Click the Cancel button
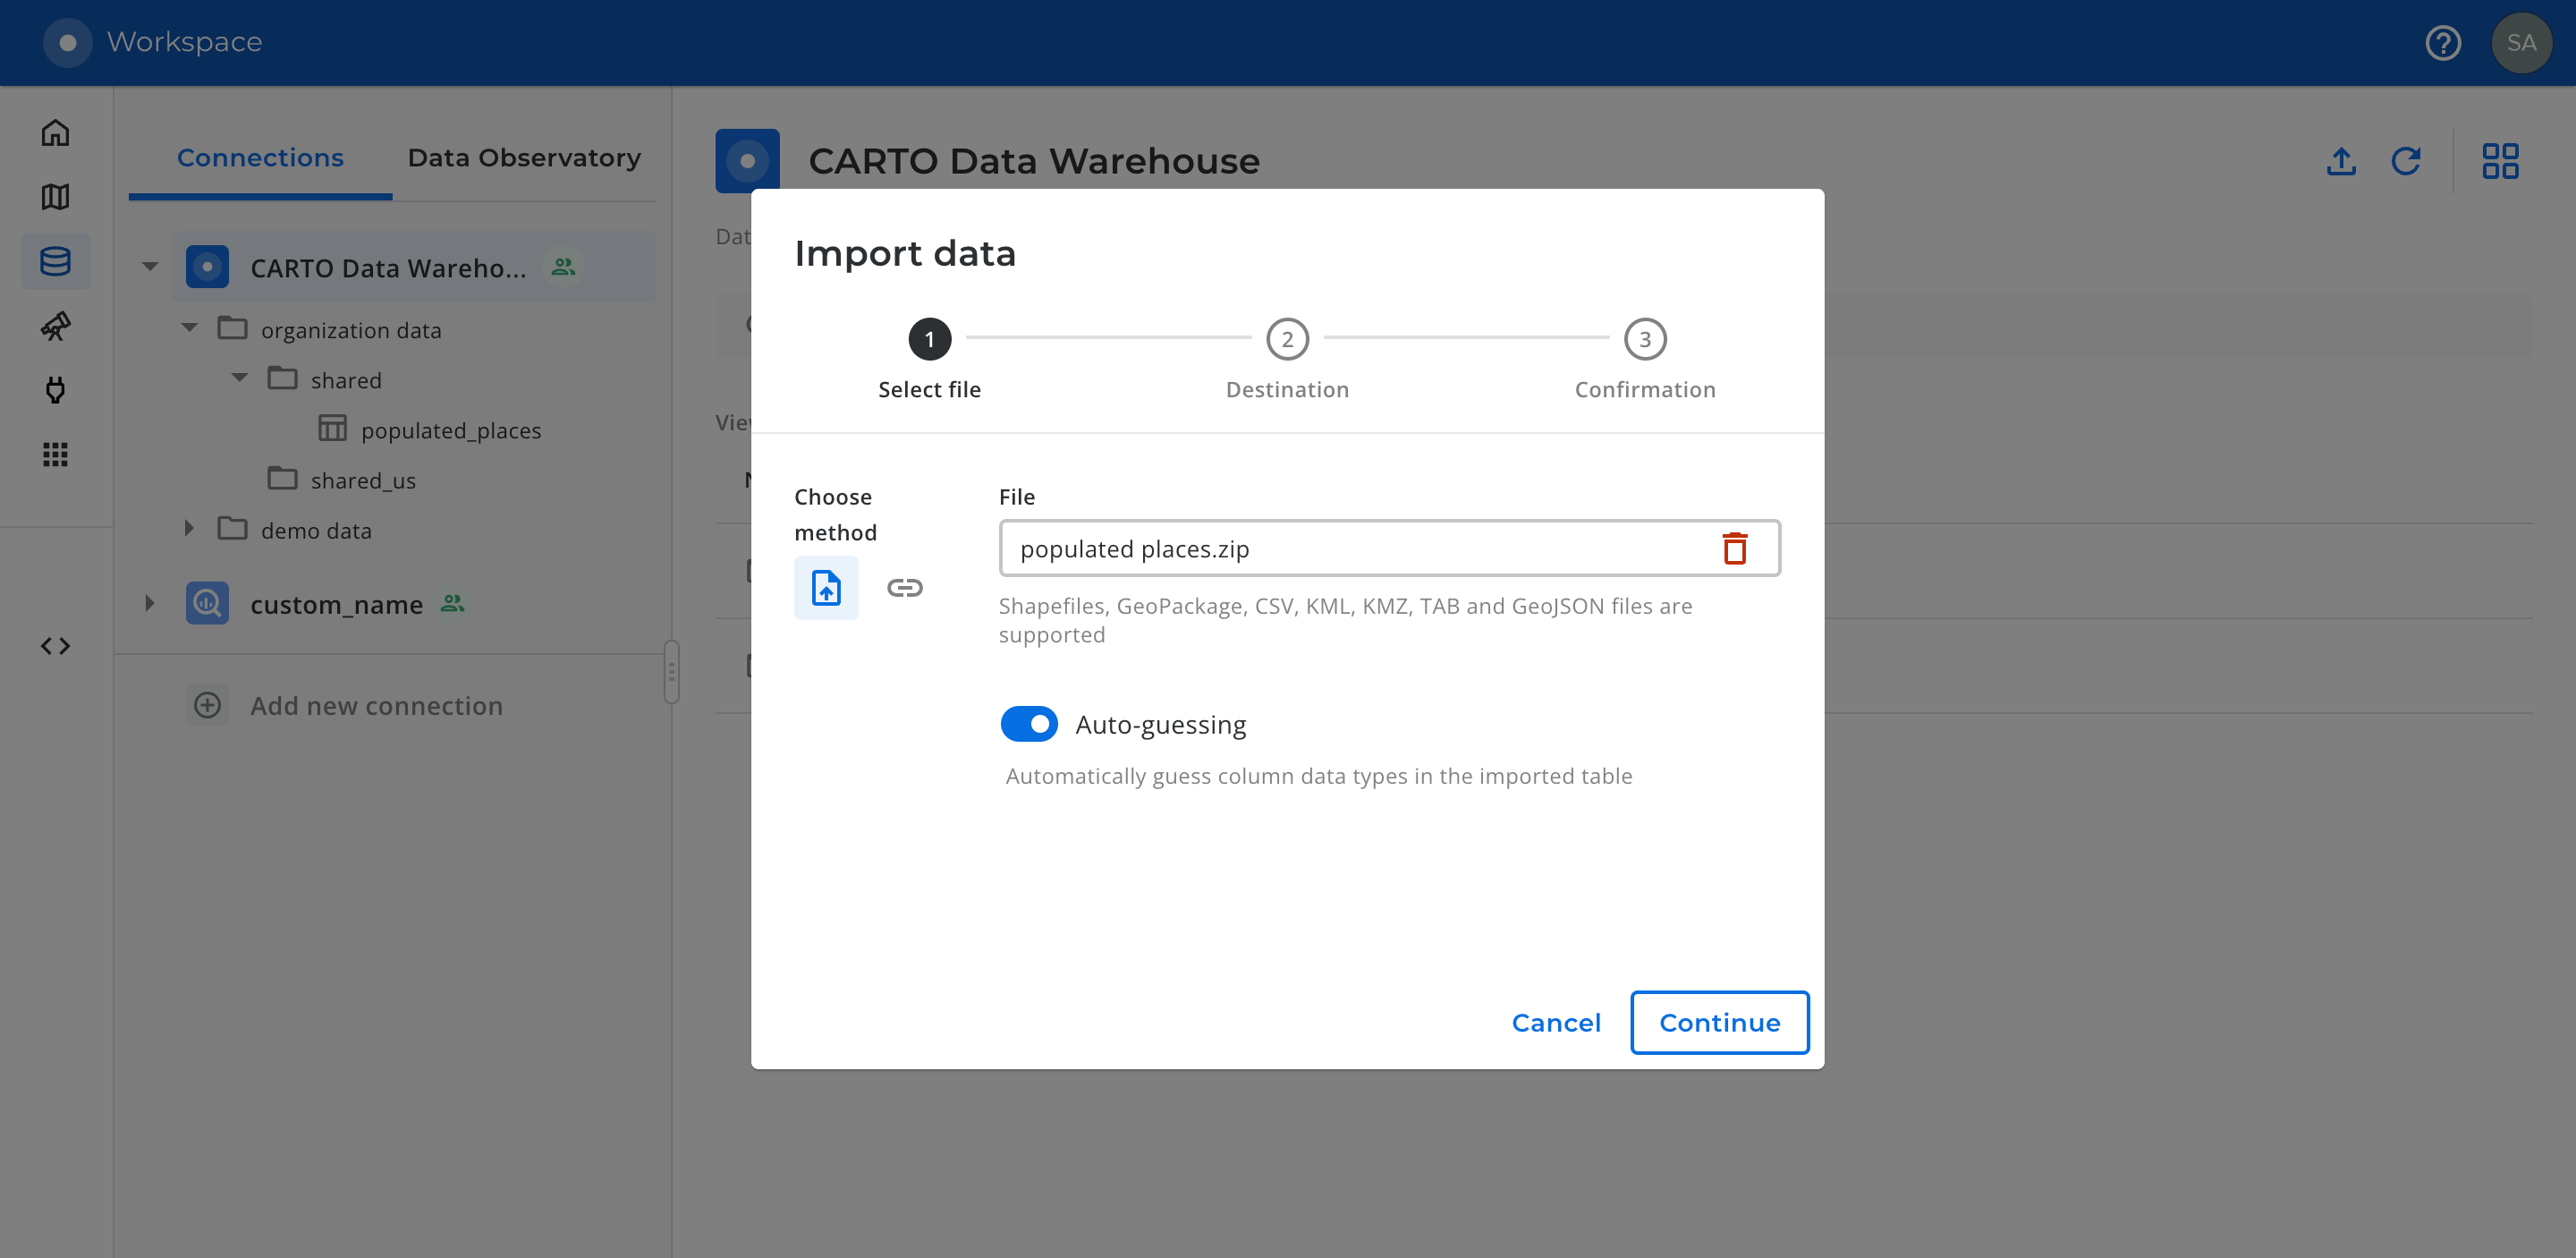The width and height of the screenshot is (2576, 1258). click(1556, 1022)
